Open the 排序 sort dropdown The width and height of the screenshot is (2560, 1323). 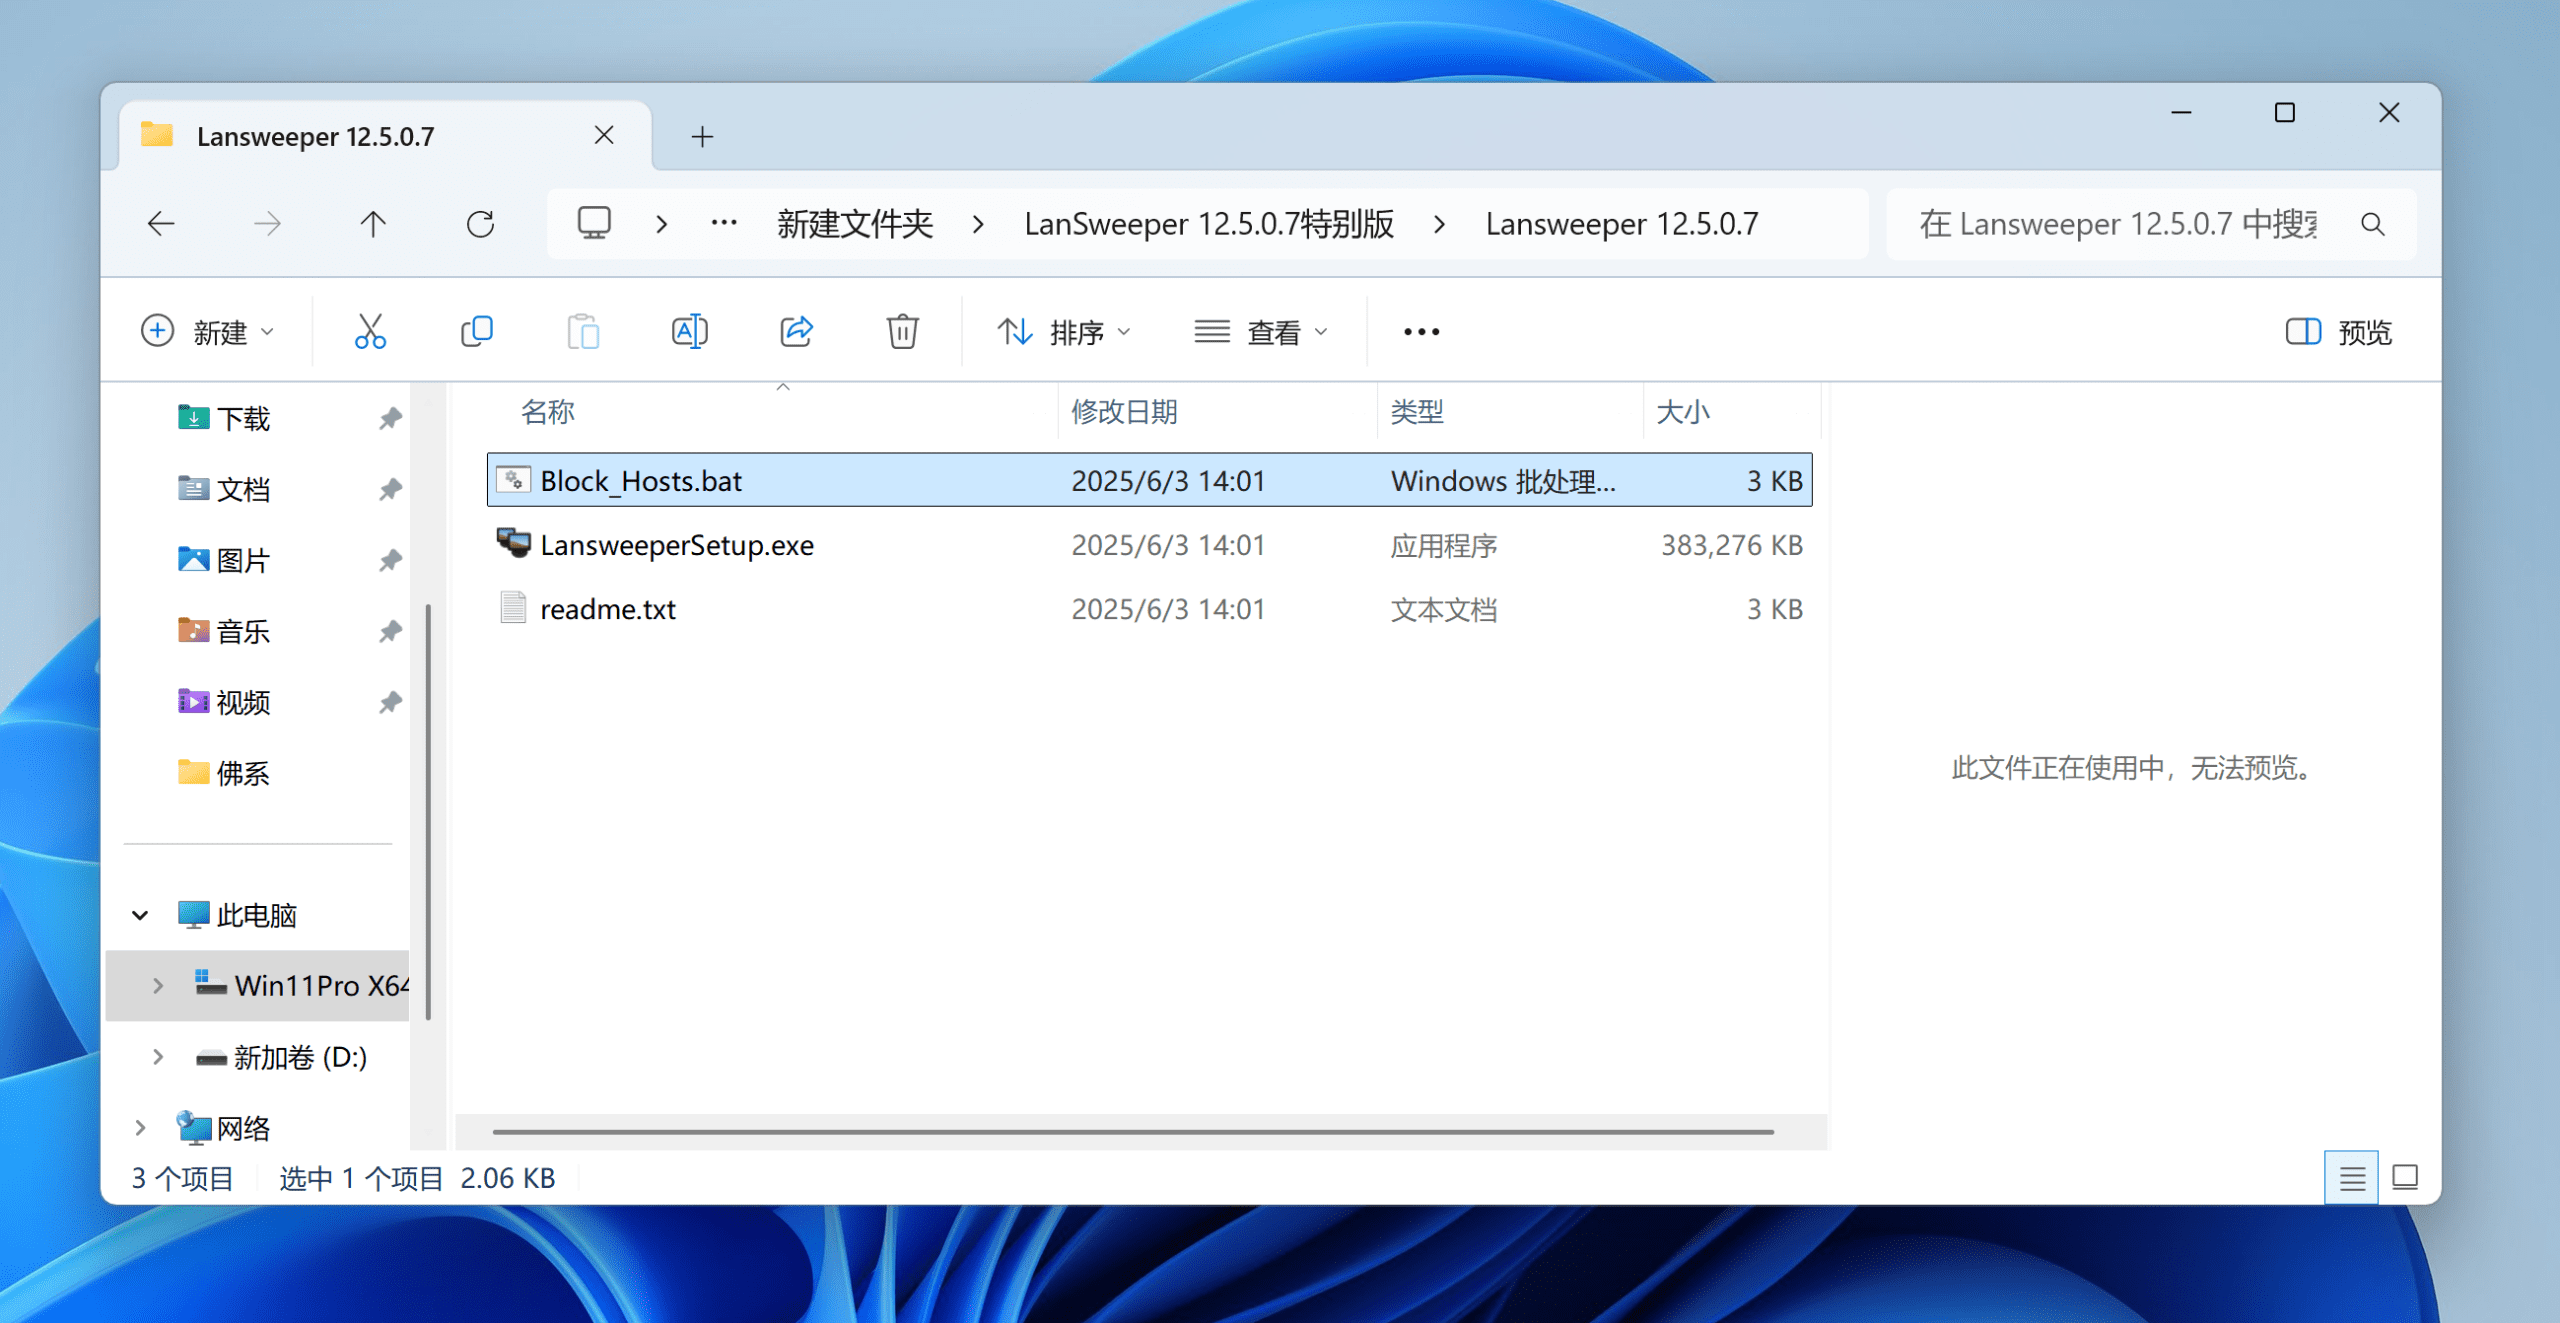[x=1064, y=331]
